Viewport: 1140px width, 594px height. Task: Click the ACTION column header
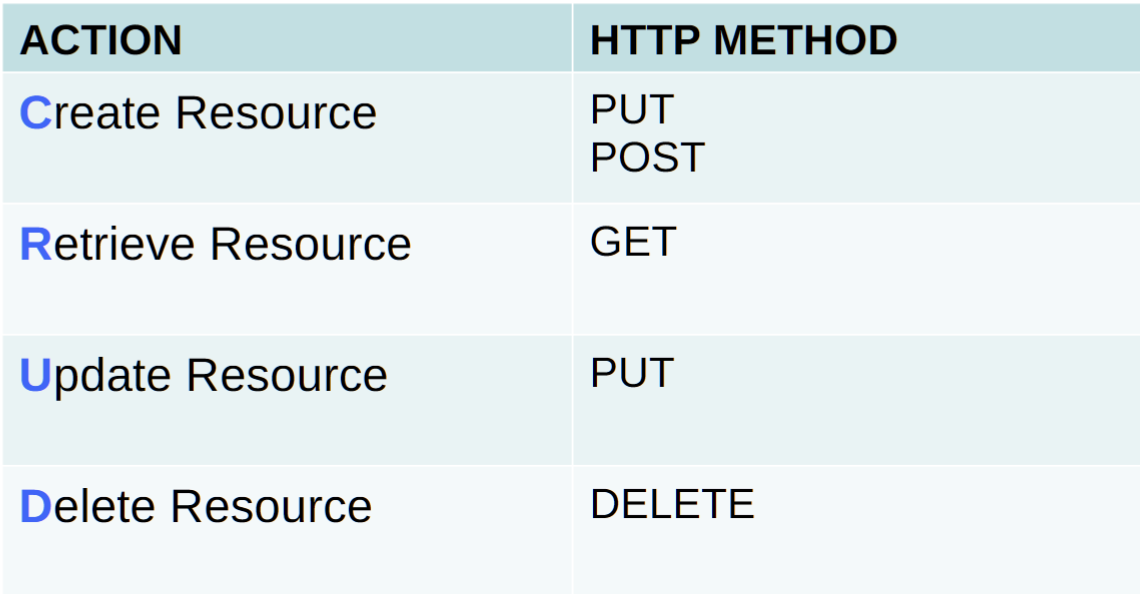pyautogui.click(x=100, y=40)
